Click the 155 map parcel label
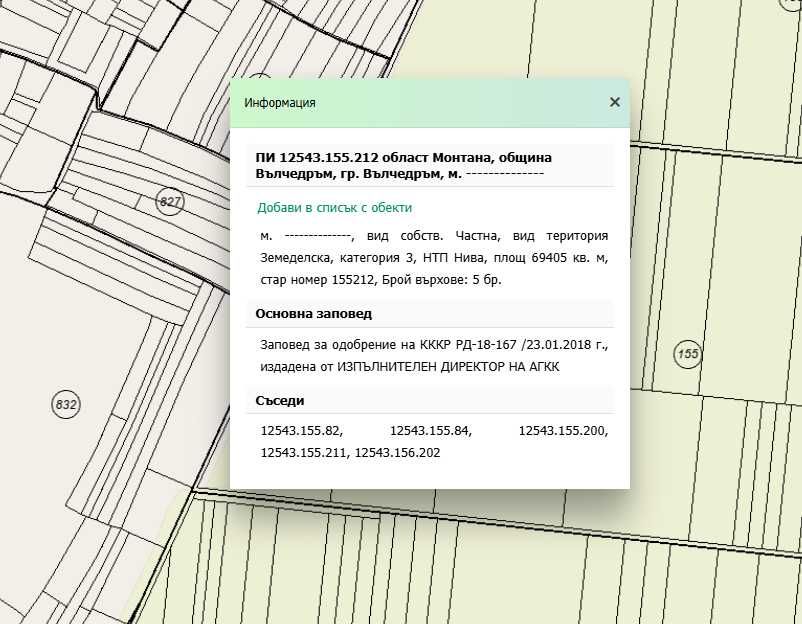 688,353
